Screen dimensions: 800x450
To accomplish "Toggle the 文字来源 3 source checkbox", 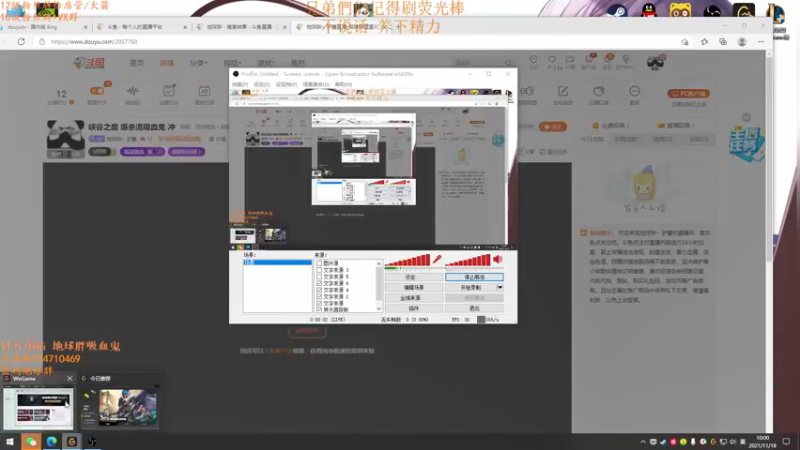I will click(x=319, y=270).
